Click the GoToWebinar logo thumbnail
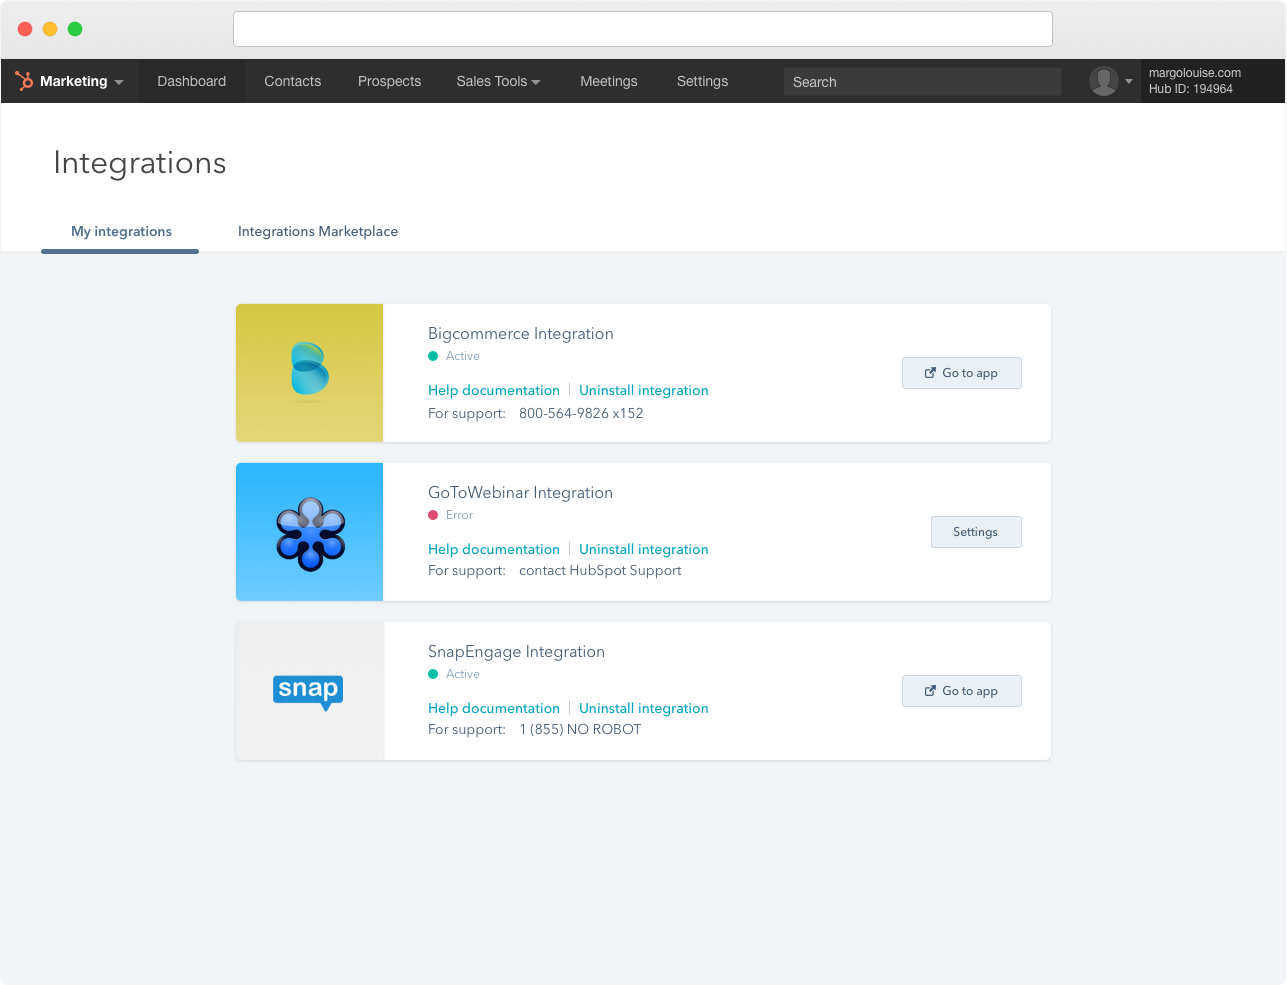 tap(310, 532)
